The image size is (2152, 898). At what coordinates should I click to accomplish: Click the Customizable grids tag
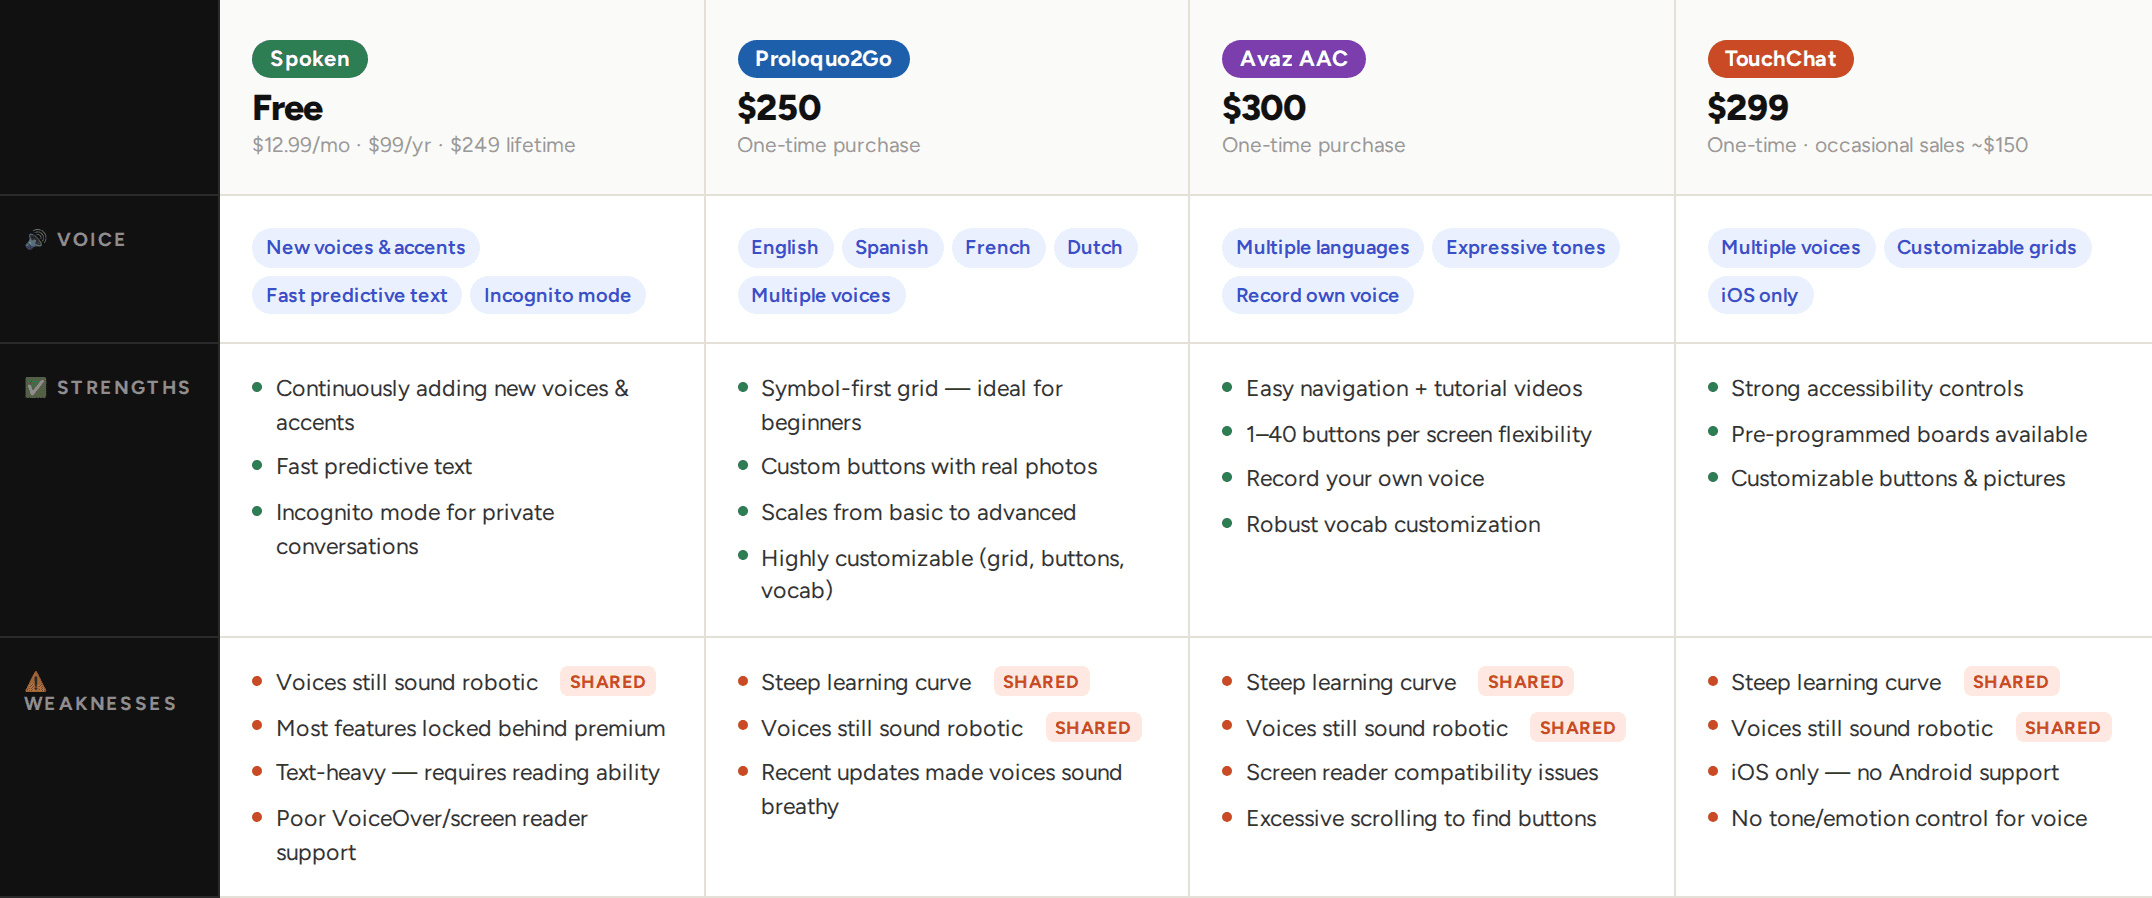click(x=1986, y=248)
